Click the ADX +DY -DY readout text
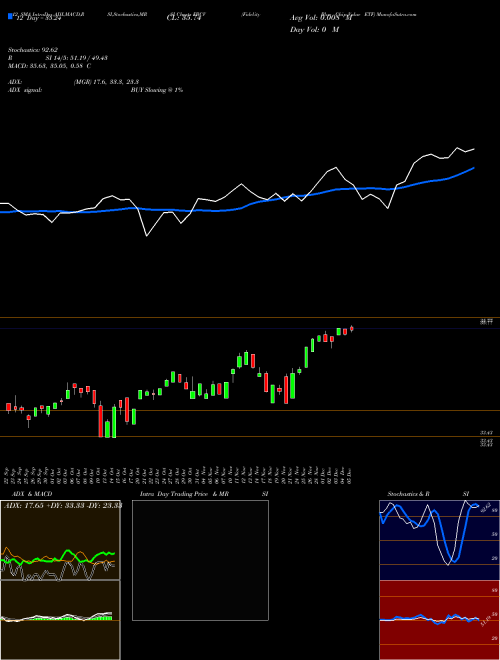Screen dimensions: 500x660 (63, 506)
